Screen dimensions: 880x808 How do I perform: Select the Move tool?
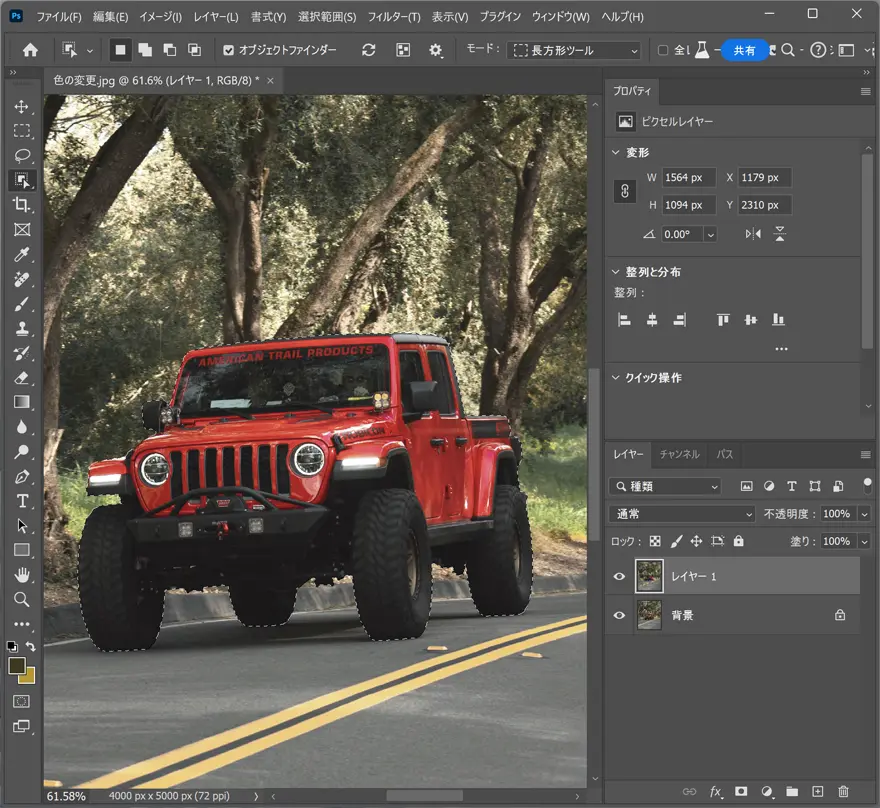coord(21,107)
